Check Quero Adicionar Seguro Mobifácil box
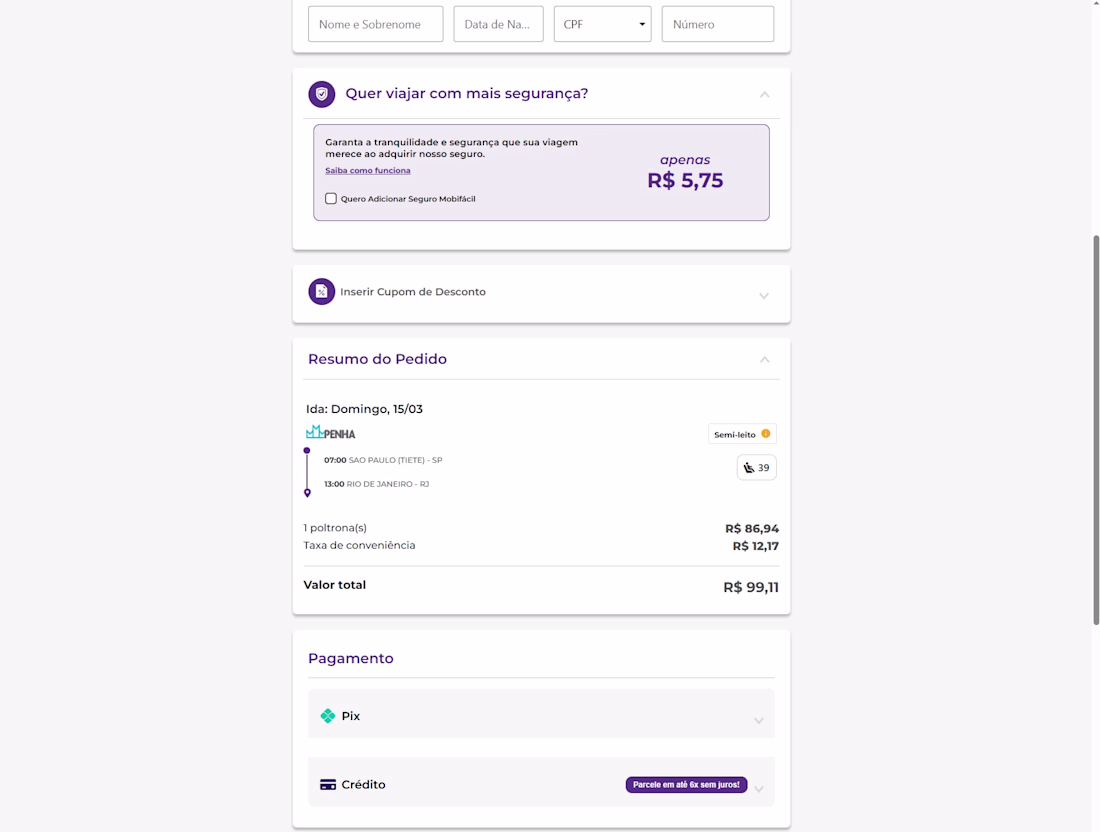Image resolution: width=1100 pixels, height=832 pixels. tap(331, 199)
